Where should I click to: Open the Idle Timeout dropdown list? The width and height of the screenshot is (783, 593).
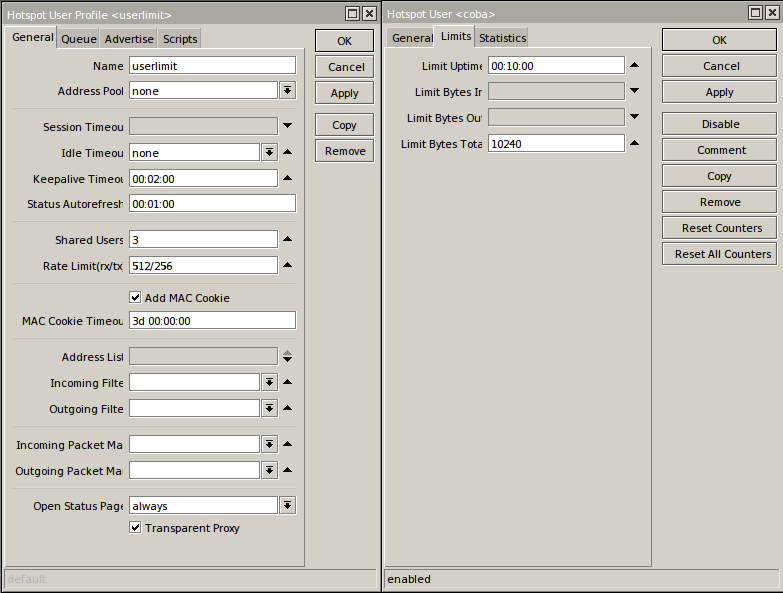point(270,152)
